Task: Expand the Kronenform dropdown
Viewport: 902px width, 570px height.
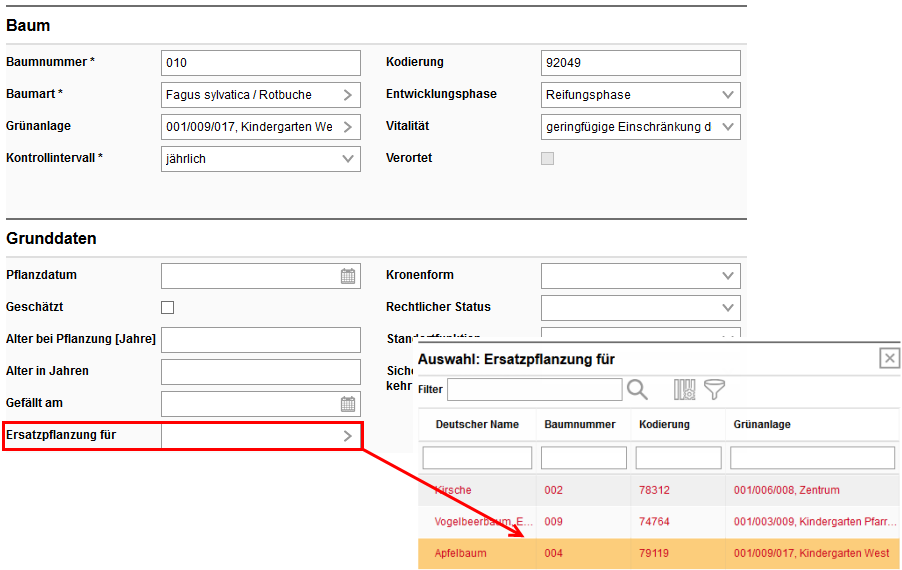Action: pyautogui.click(x=728, y=276)
